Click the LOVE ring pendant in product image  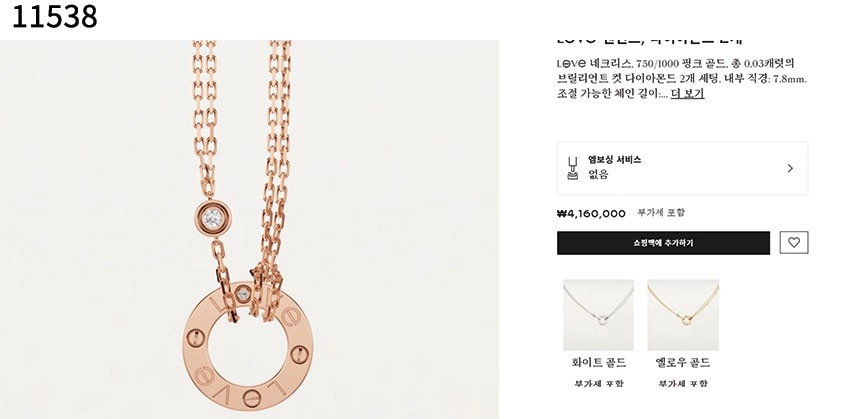click(x=248, y=347)
